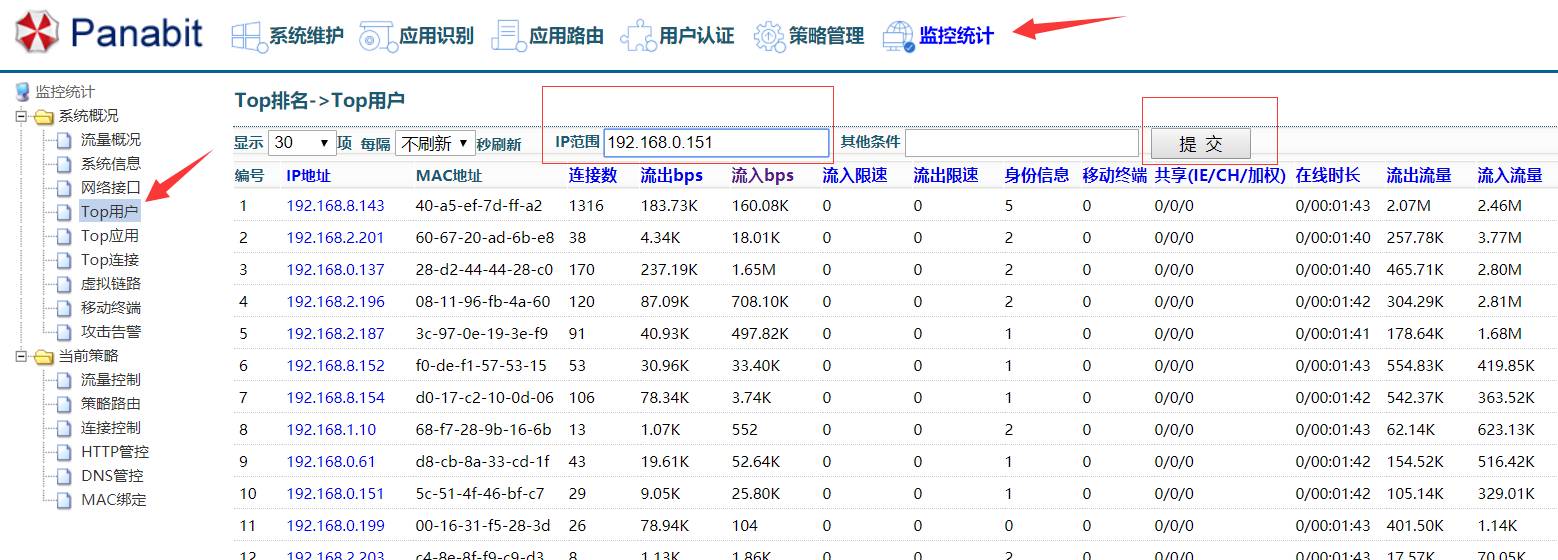Open 网络接口 in sidebar tree
The width and height of the screenshot is (1558, 560).
pyautogui.click(x=111, y=188)
